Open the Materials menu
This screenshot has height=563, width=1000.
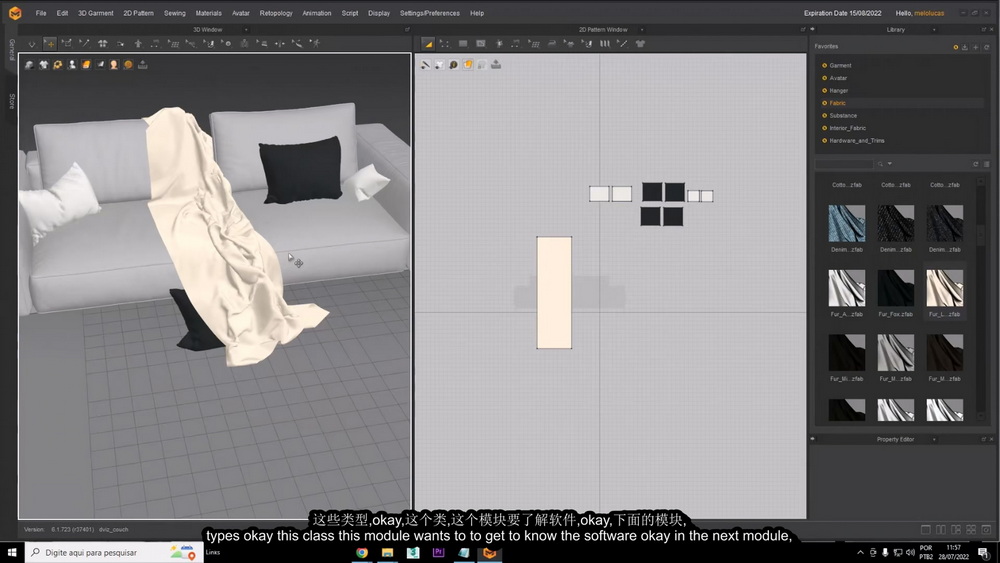point(209,13)
